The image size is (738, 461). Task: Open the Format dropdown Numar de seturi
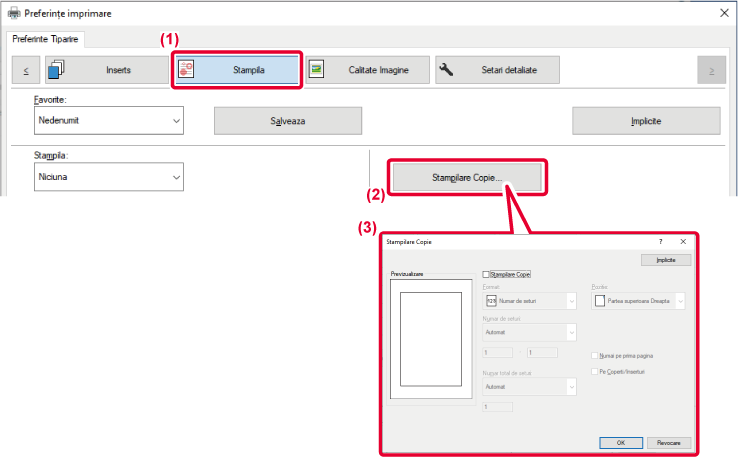point(572,300)
